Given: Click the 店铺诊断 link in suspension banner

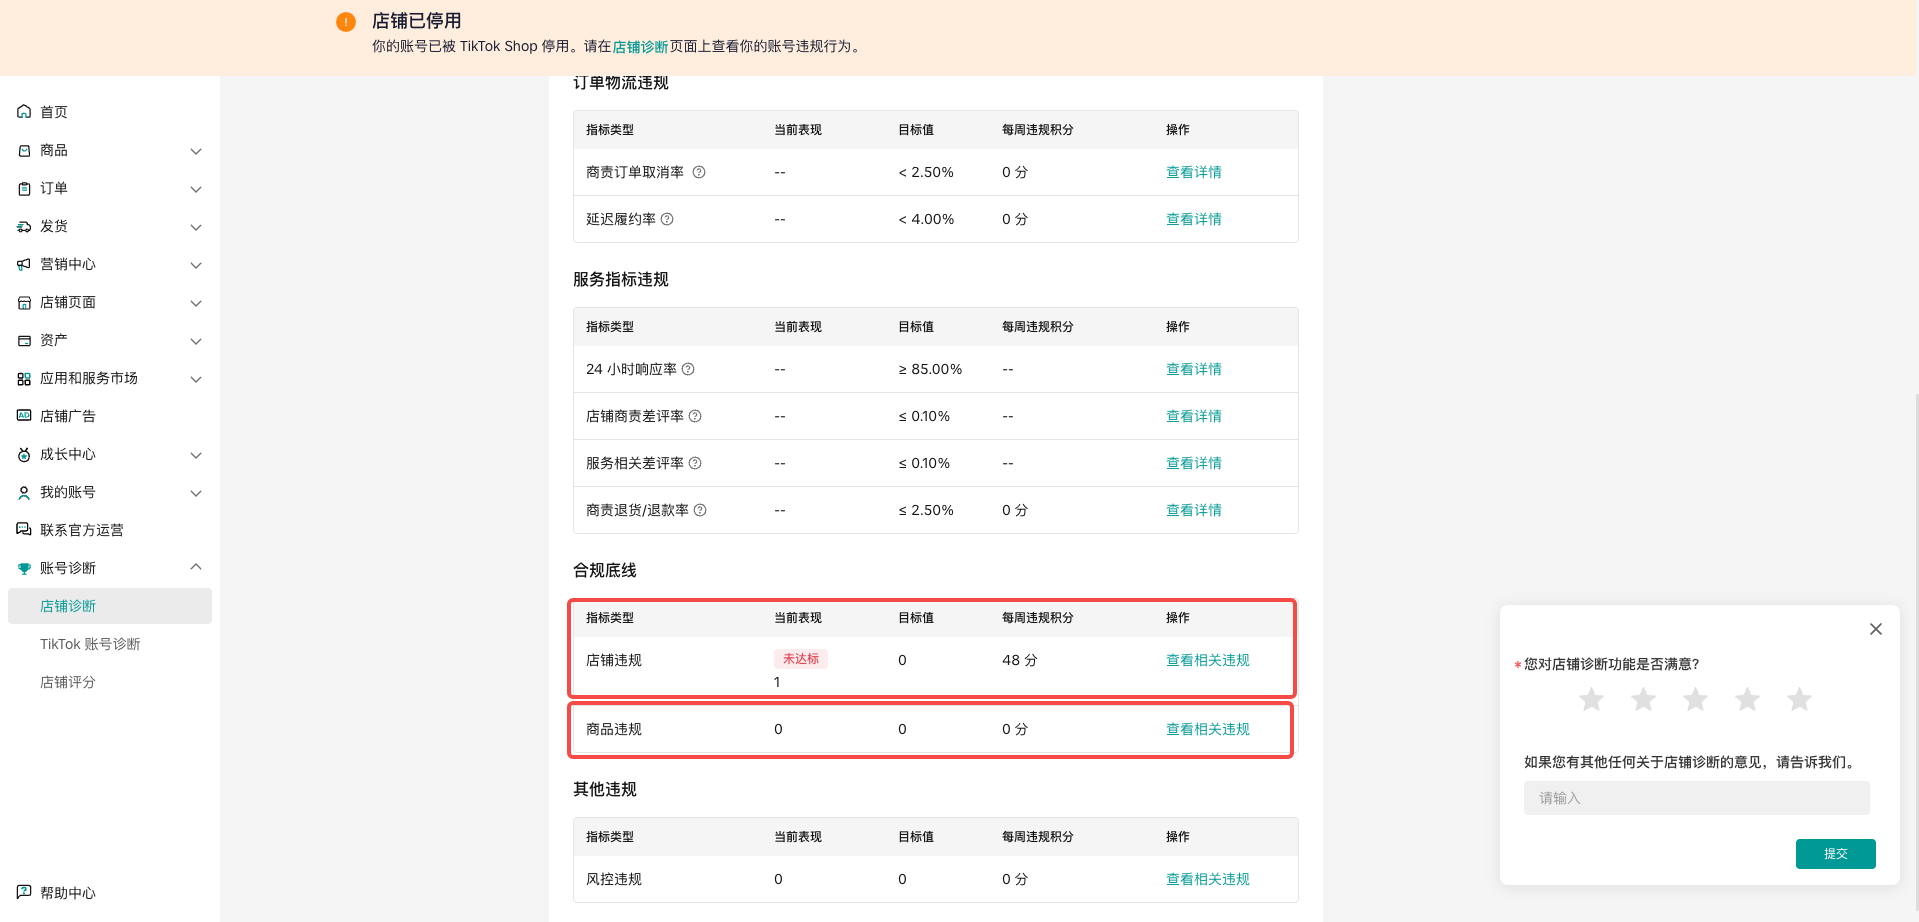Looking at the screenshot, I should point(640,47).
